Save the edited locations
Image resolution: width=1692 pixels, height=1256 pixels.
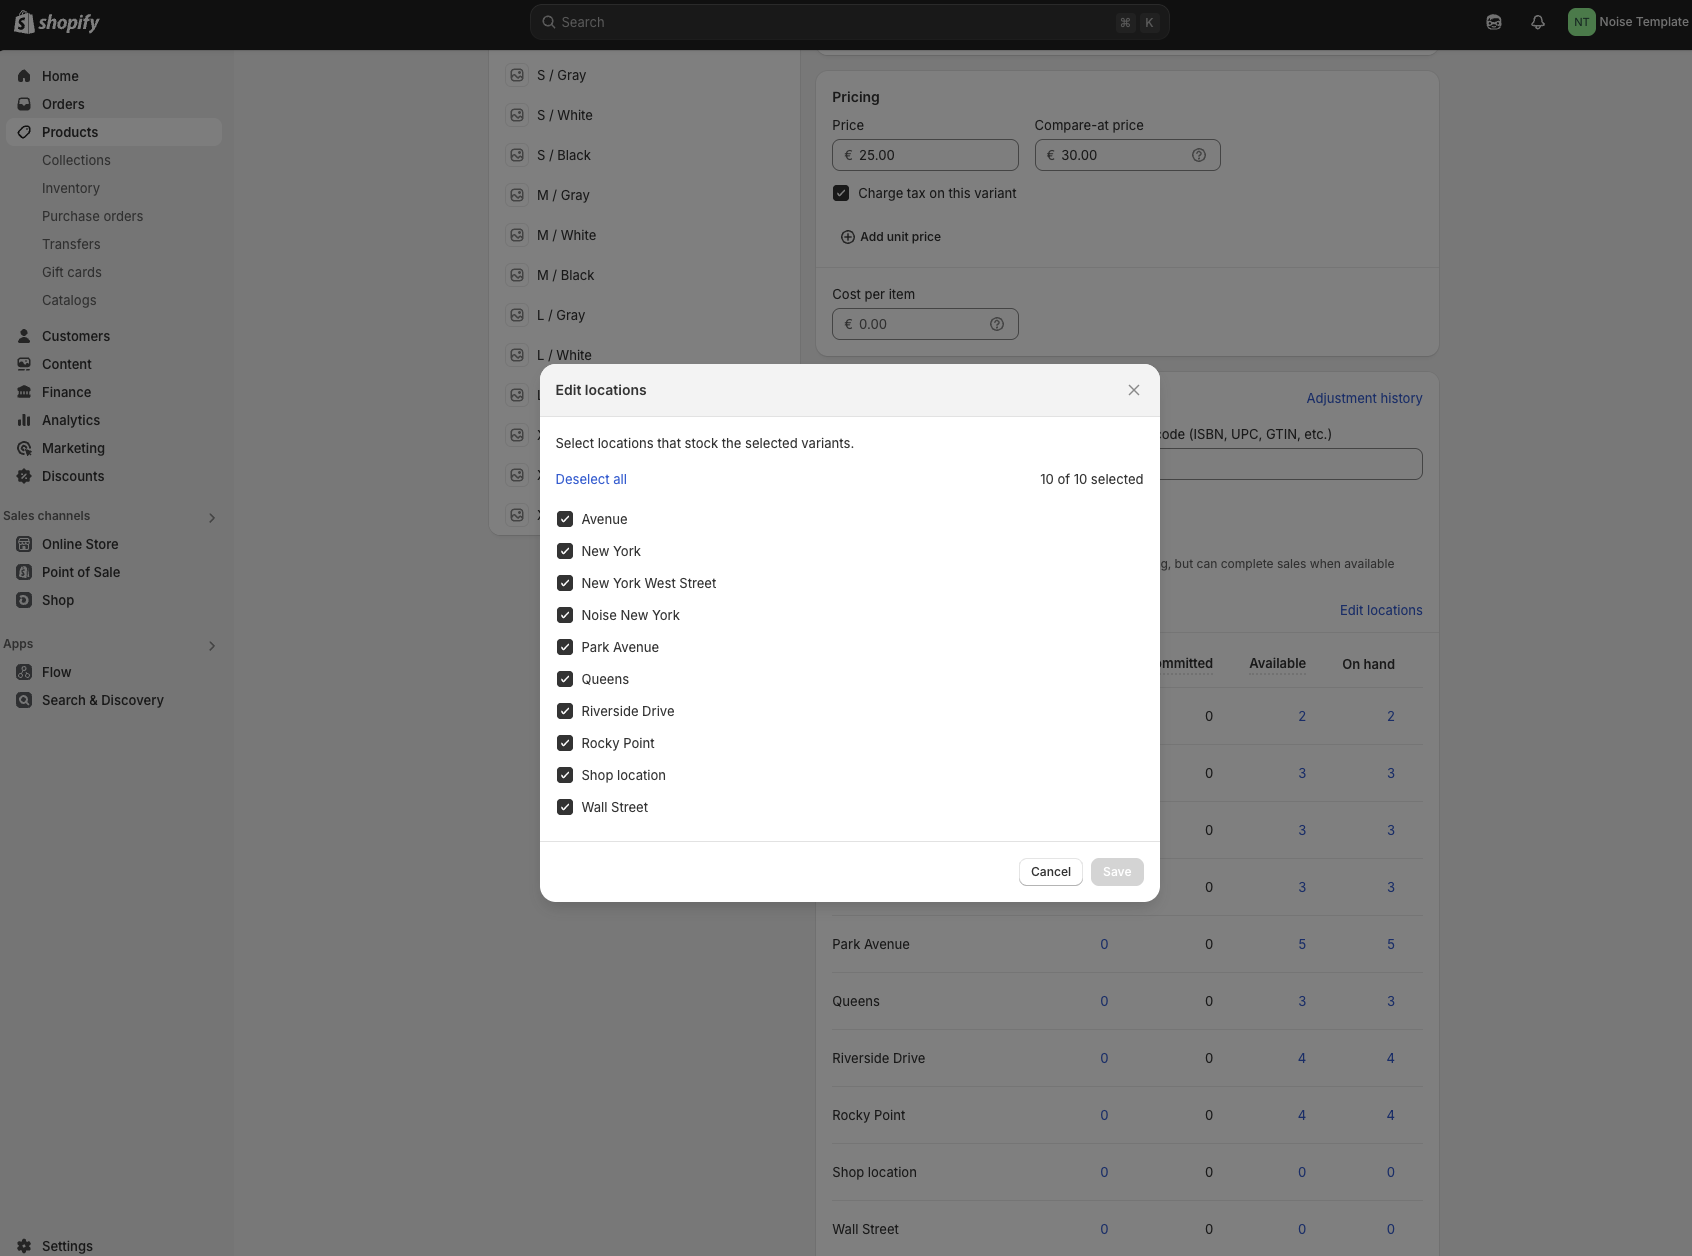tap(1117, 871)
